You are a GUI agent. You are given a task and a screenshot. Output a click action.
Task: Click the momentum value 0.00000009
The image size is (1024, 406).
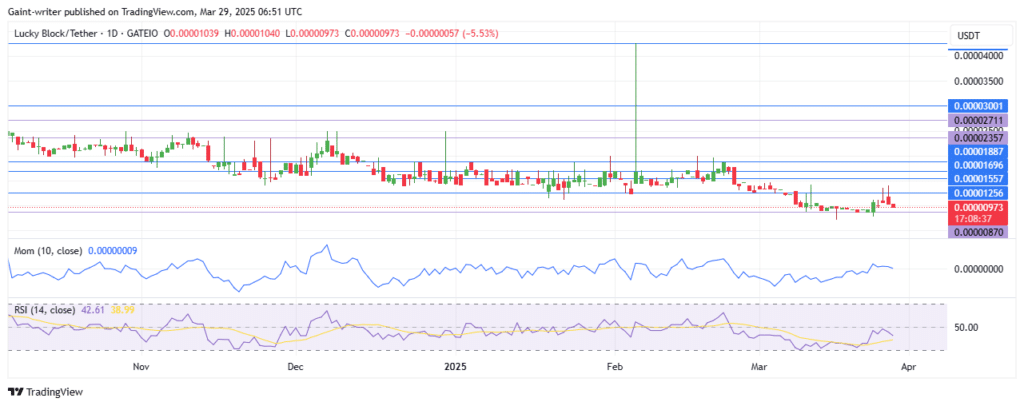coord(112,251)
